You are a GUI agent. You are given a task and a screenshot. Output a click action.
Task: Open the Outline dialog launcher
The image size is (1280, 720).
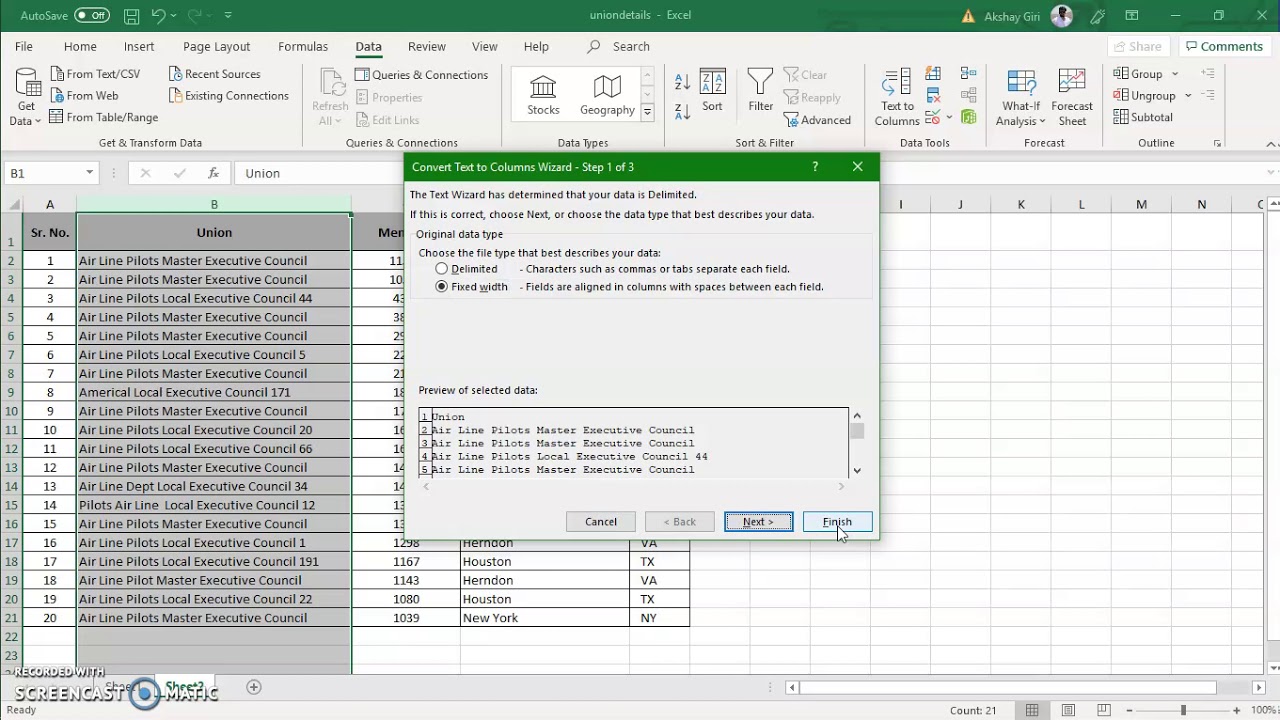click(x=1217, y=144)
